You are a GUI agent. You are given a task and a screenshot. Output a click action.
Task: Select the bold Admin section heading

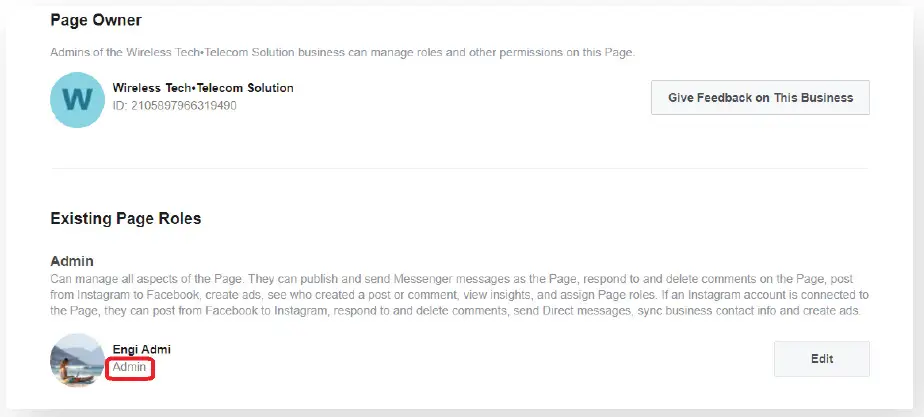(x=71, y=261)
